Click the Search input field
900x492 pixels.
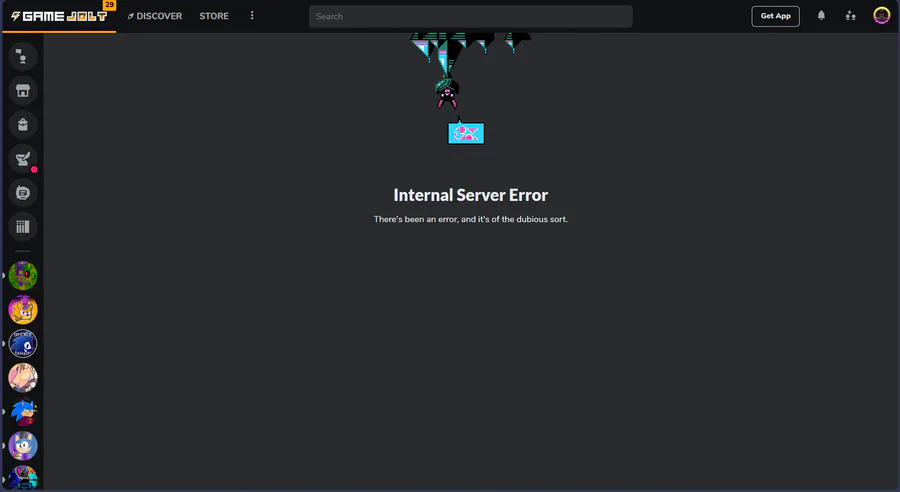pos(471,16)
